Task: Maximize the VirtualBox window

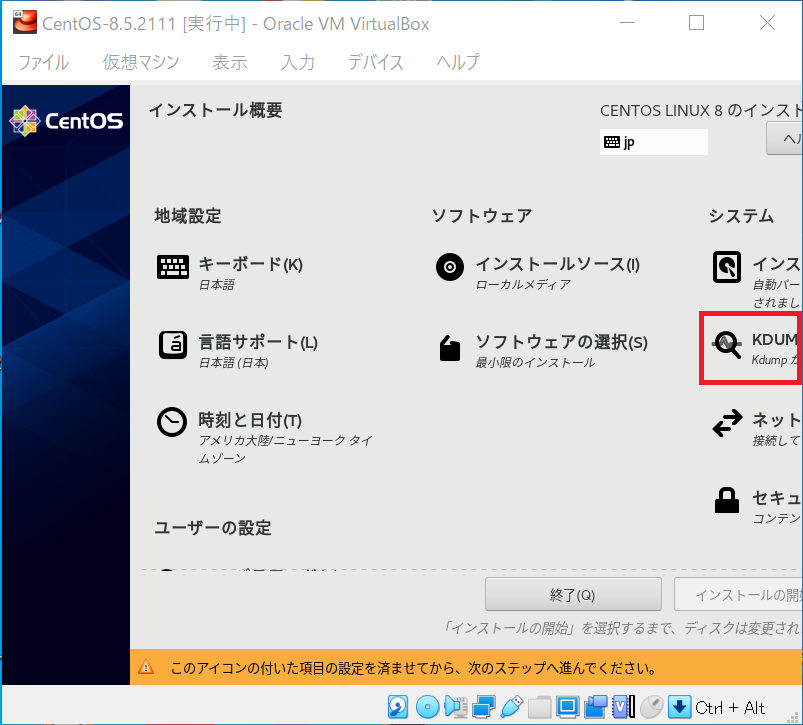Action: (696, 23)
